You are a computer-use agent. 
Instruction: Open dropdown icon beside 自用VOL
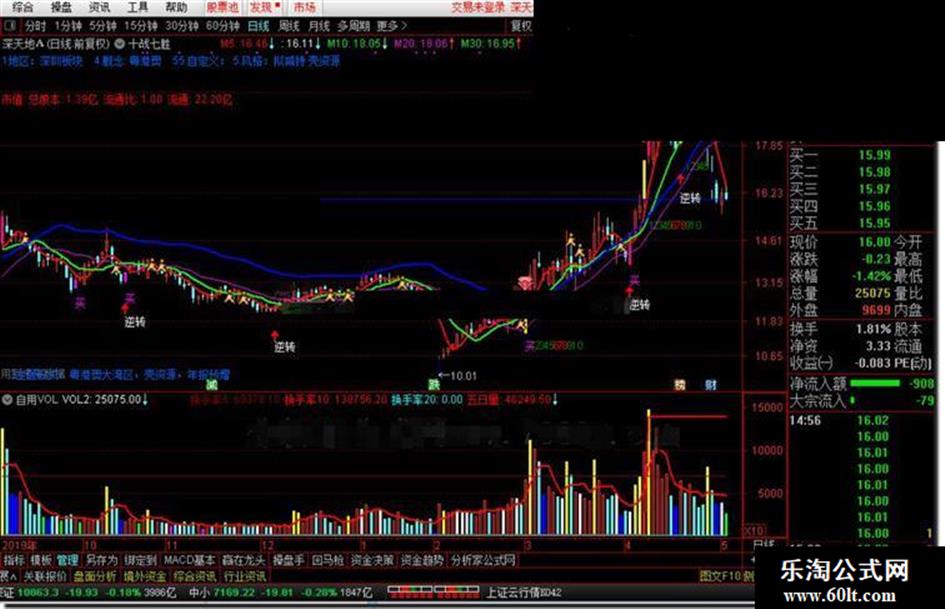tap(8, 399)
